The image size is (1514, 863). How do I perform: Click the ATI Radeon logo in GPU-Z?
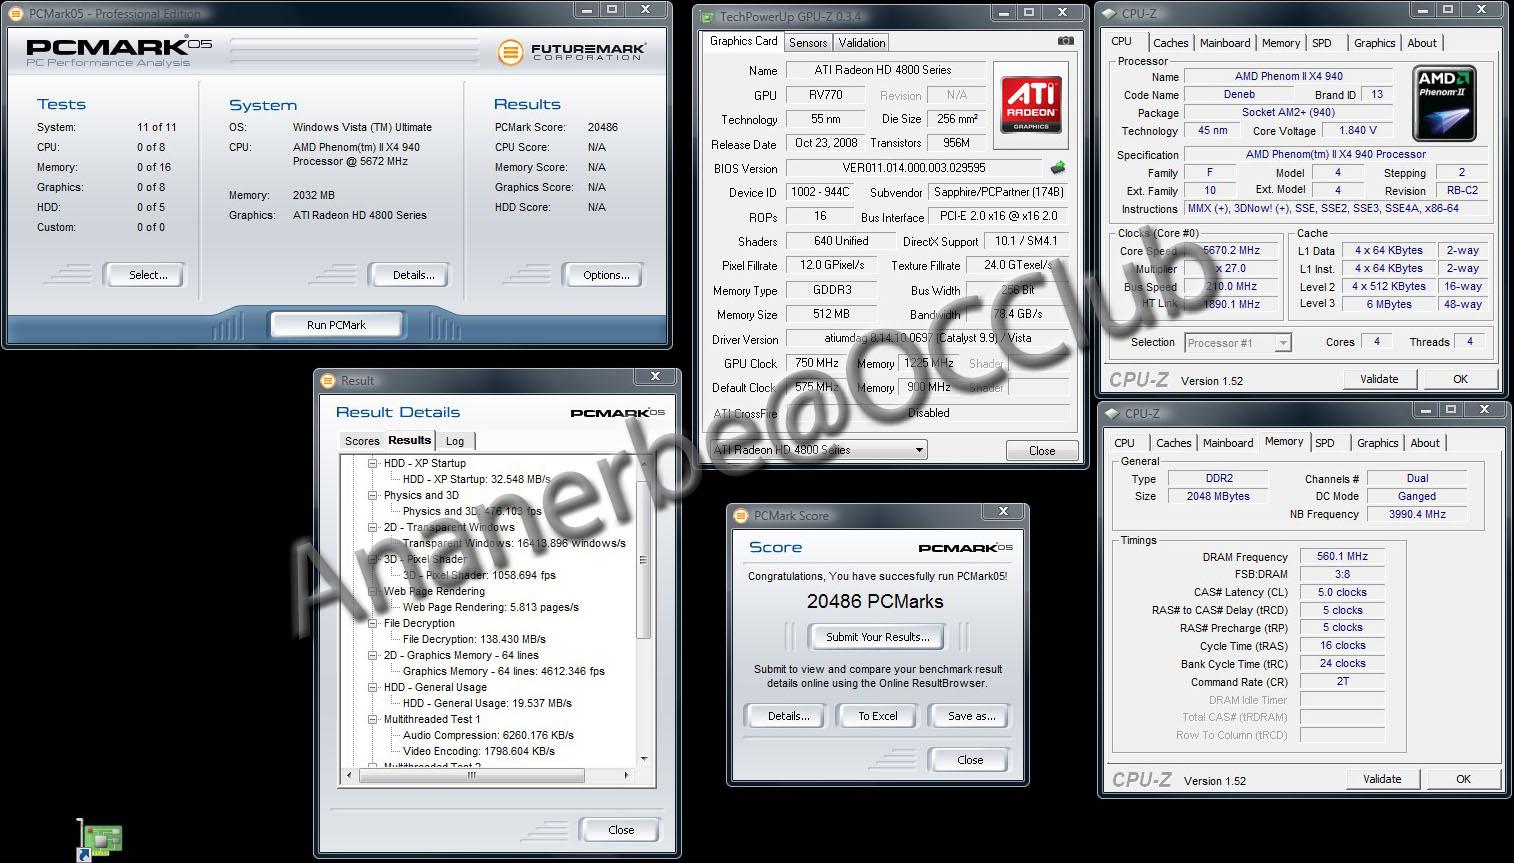click(x=1030, y=105)
